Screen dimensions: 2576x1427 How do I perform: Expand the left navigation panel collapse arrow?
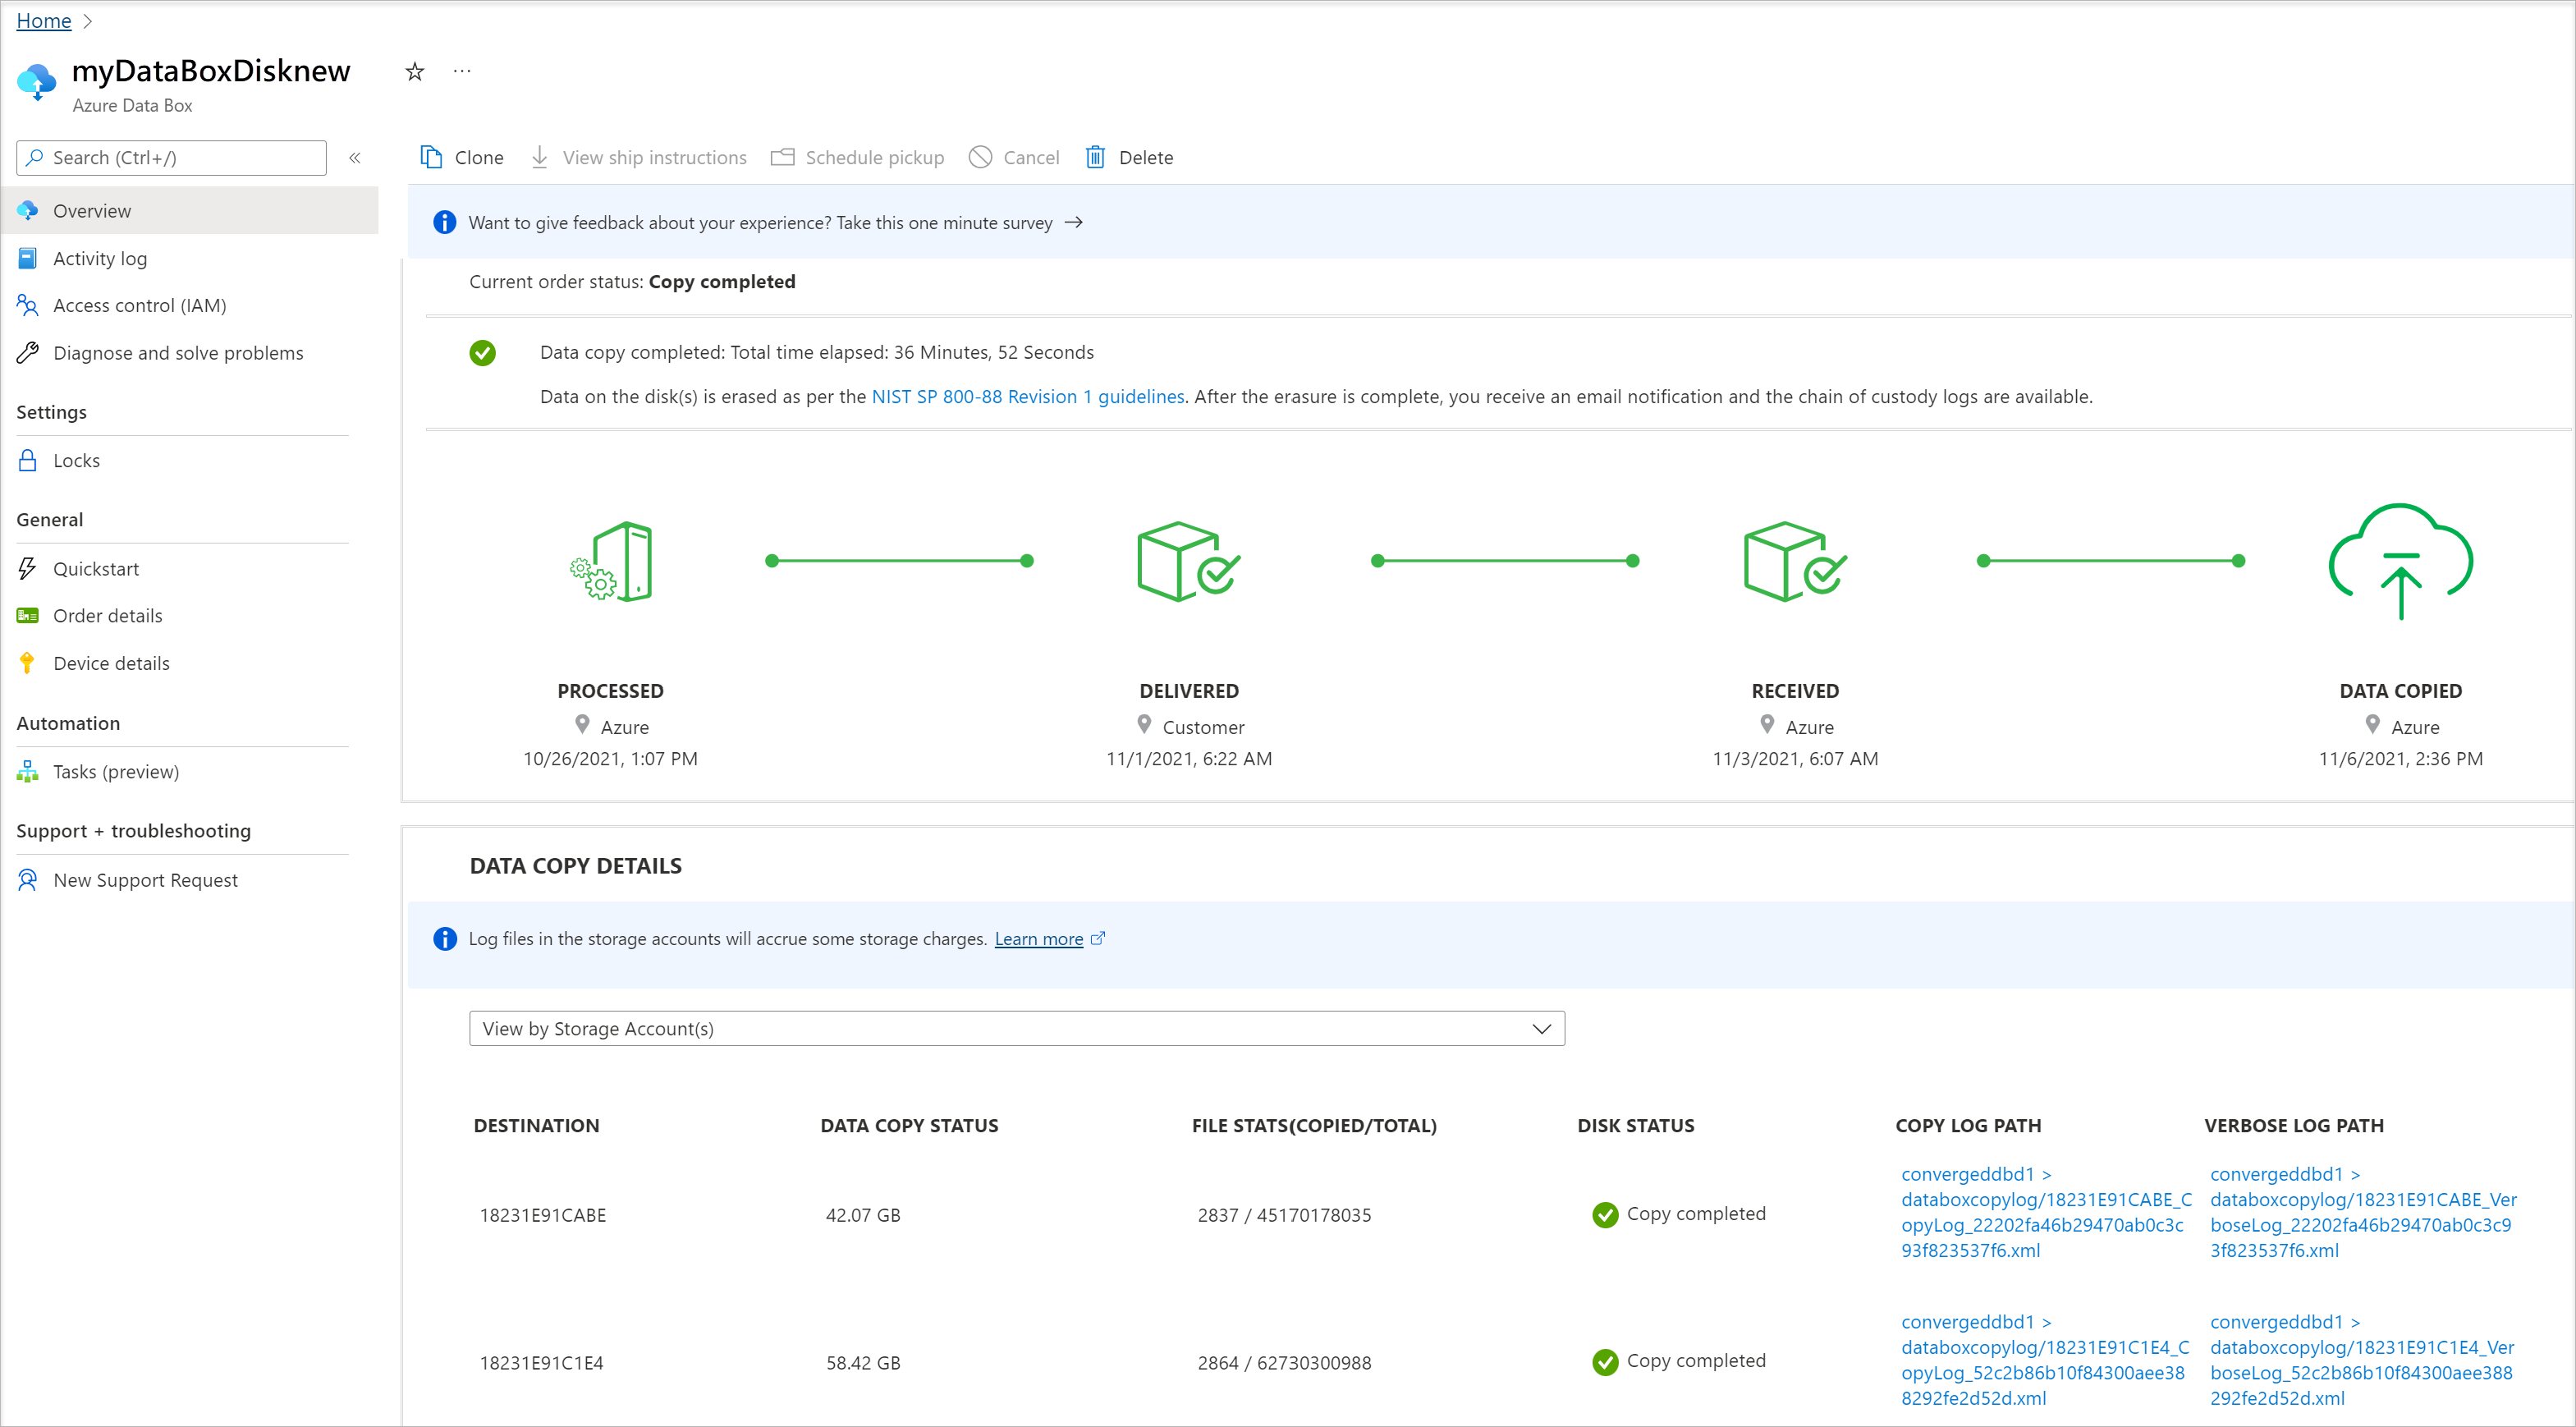click(355, 158)
